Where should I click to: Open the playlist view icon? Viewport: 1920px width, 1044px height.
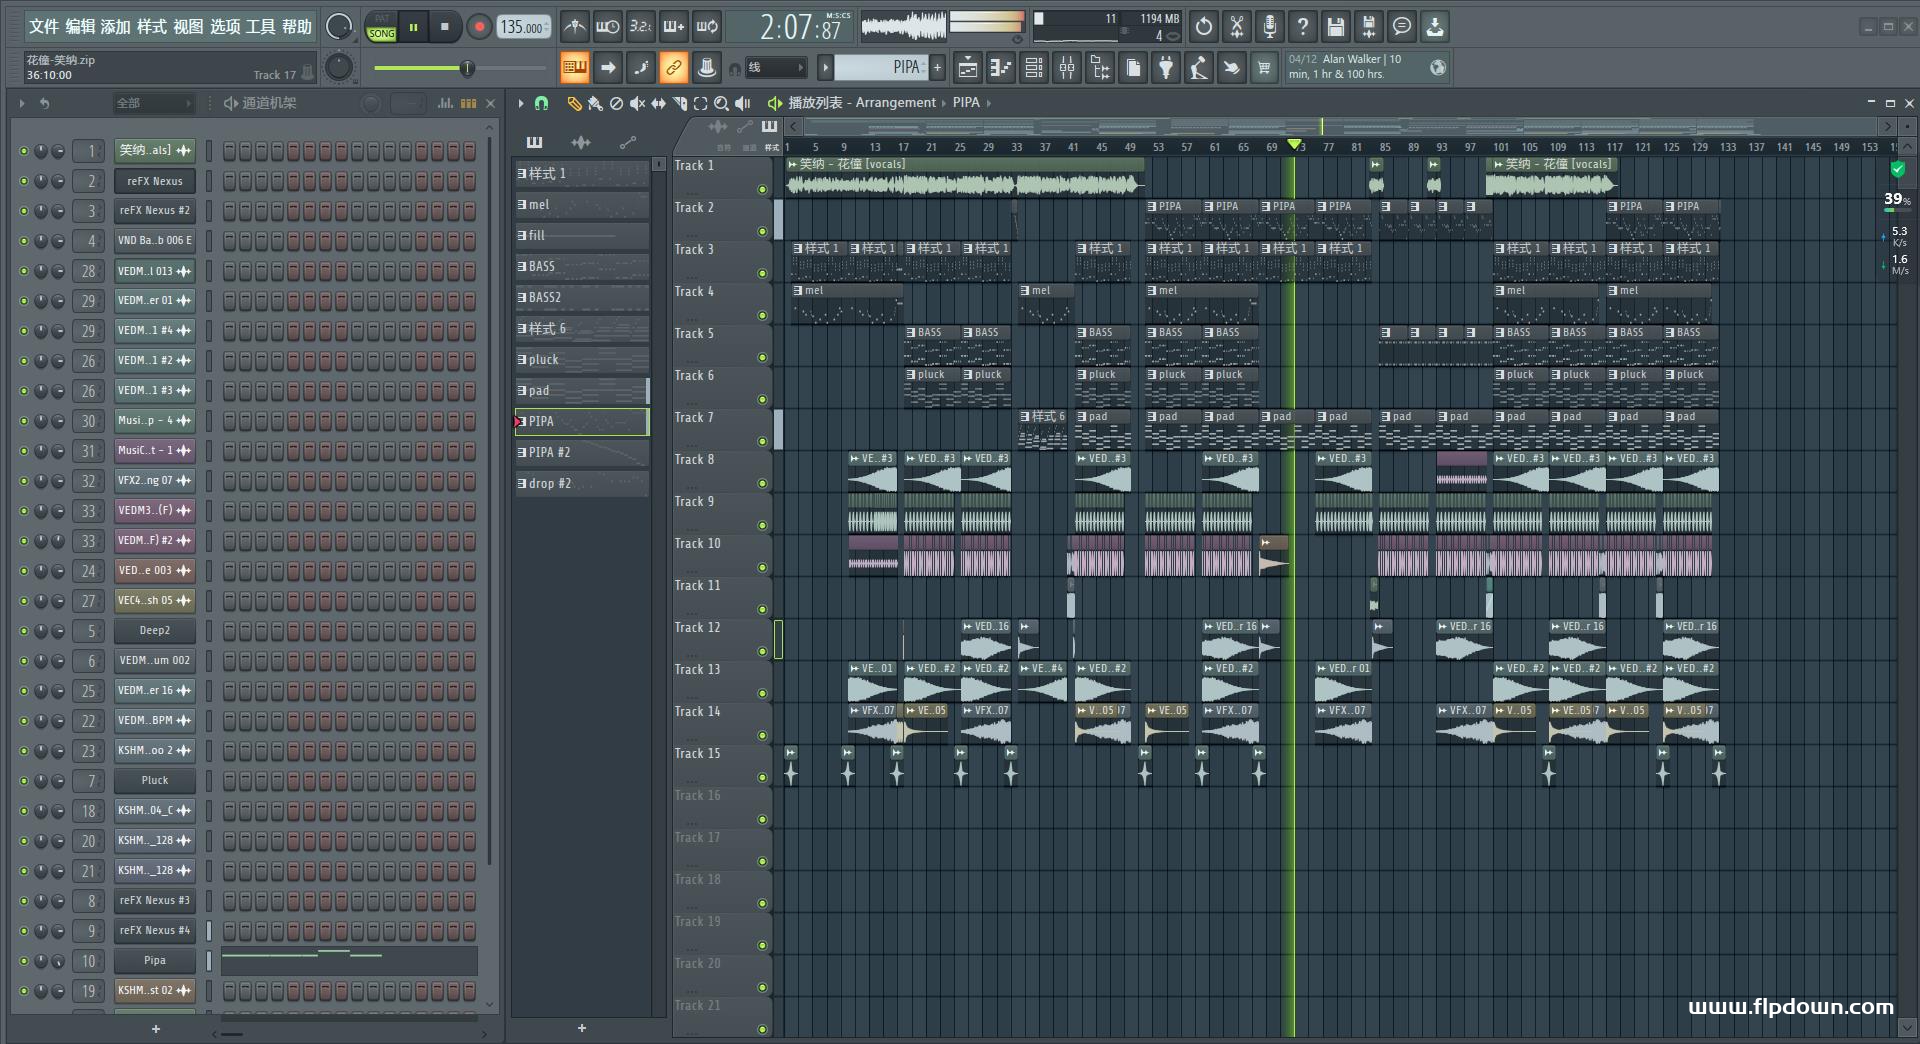click(967, 68)
